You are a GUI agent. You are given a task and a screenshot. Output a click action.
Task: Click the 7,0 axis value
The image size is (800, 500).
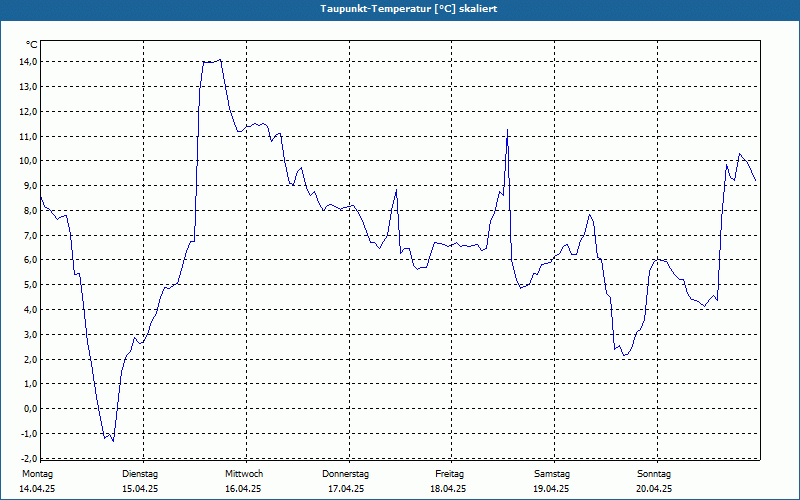tap(30, 235)
